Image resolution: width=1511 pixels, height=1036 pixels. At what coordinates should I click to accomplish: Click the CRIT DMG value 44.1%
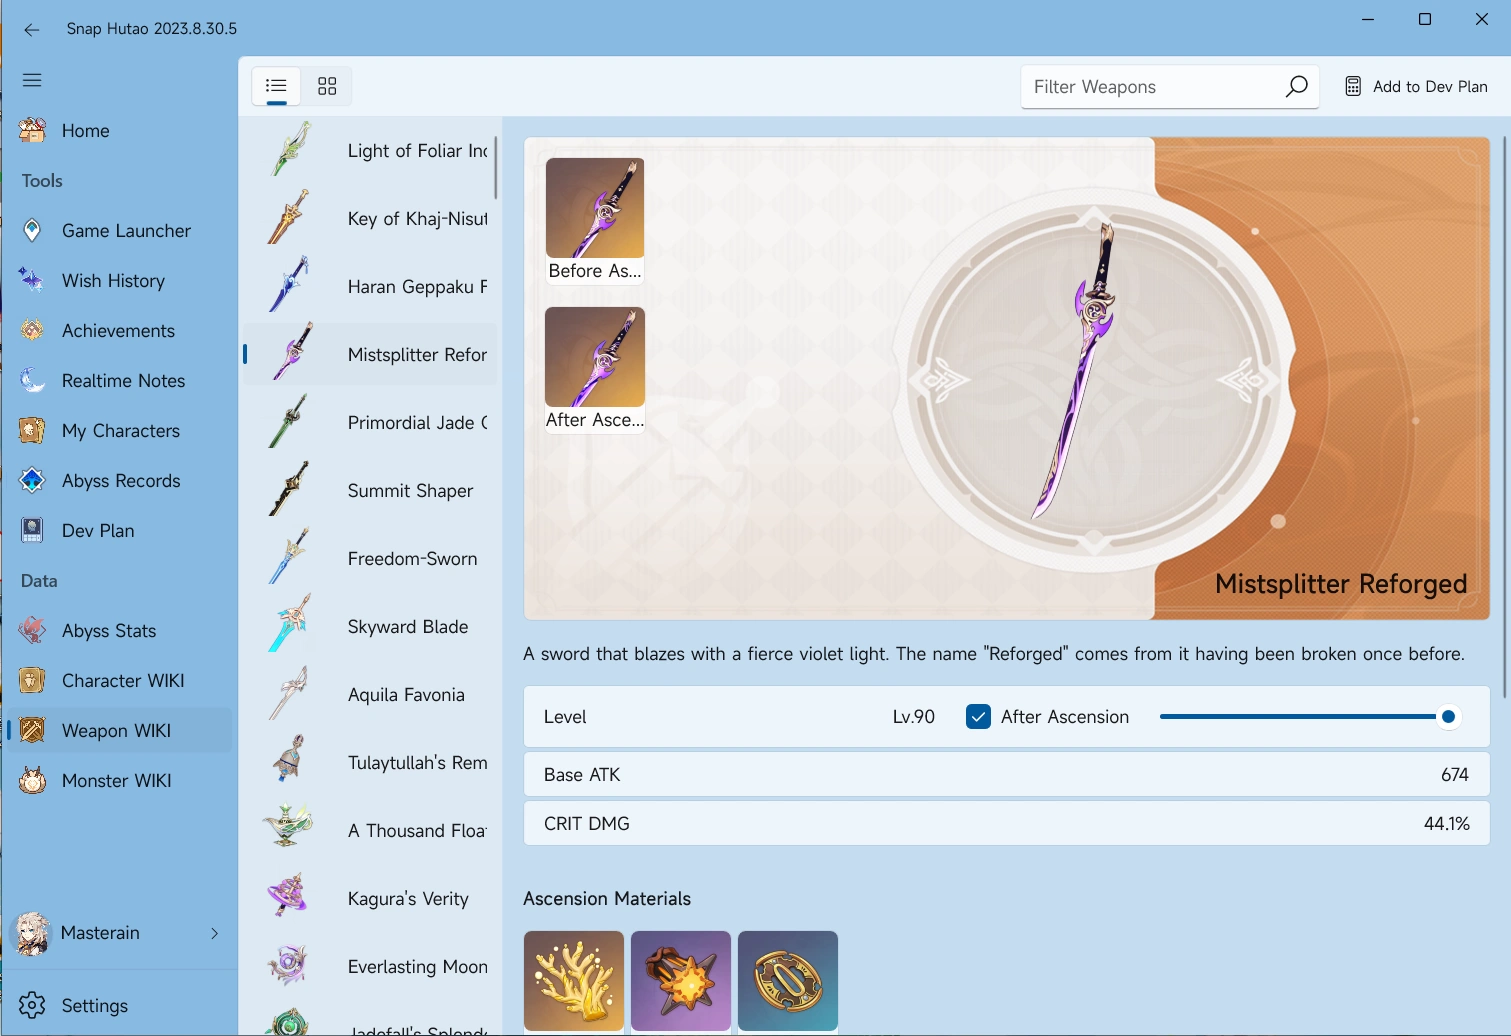point(1447,824)
